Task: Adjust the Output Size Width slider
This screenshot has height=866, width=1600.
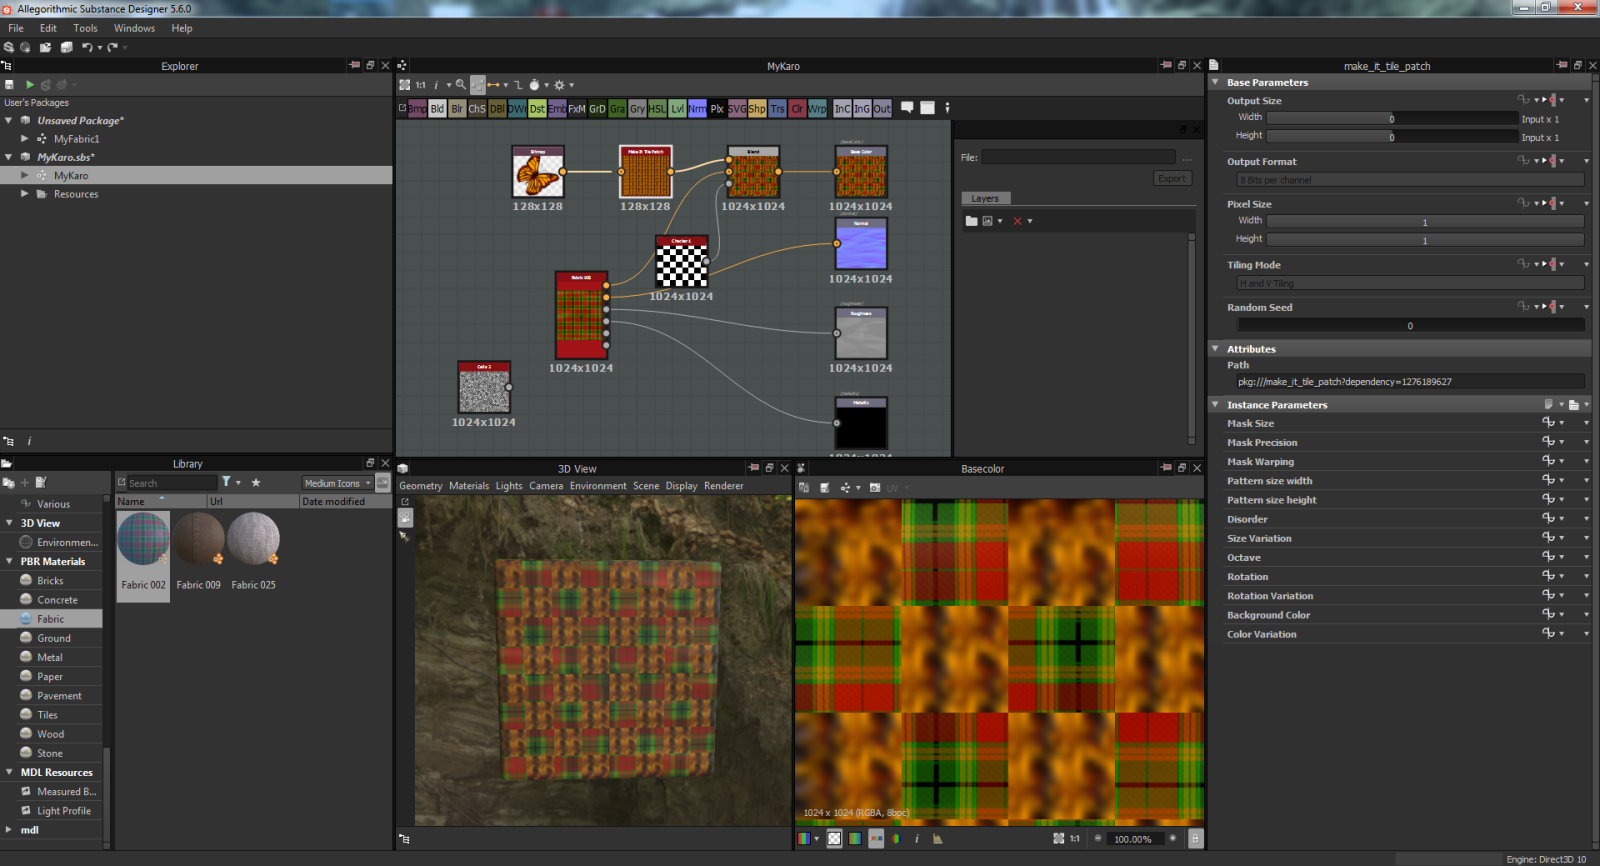Action: [x=1392, y=118]
